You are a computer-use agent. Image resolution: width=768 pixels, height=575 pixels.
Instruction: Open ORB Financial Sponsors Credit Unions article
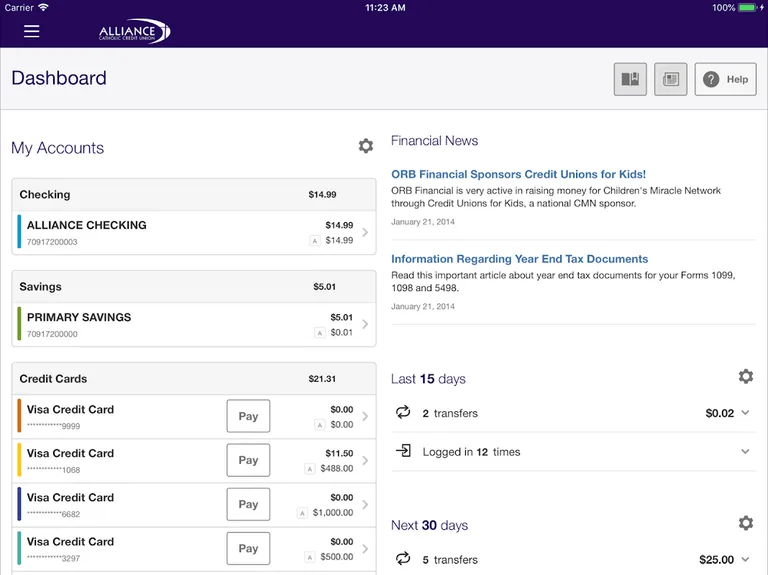518,174
